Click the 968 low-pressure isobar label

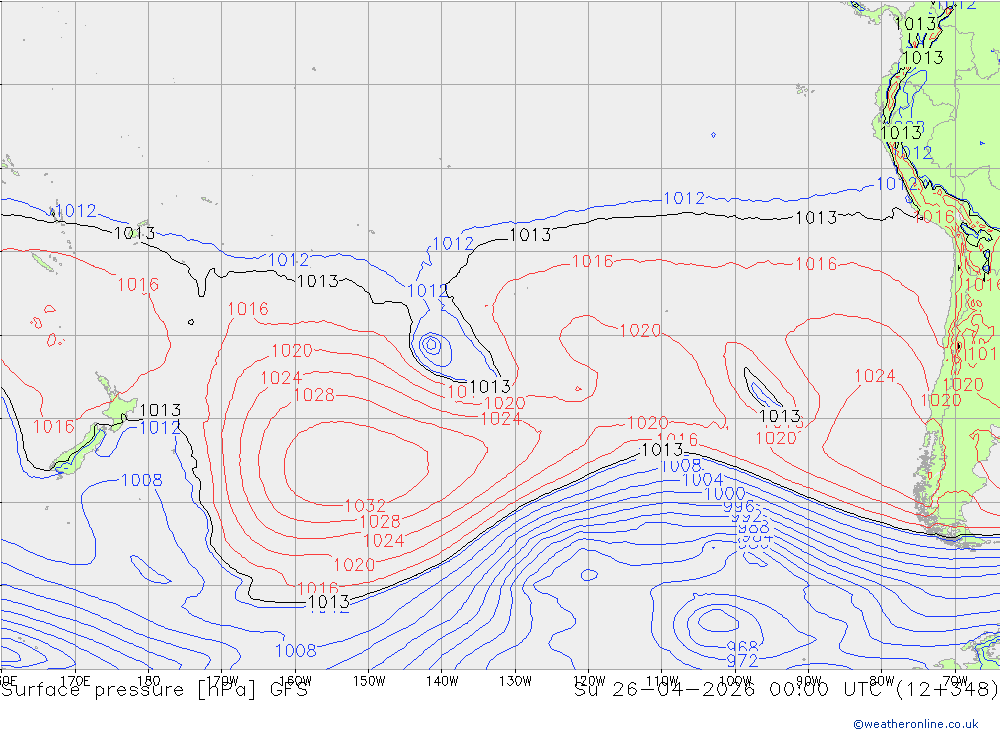point(742,647)
